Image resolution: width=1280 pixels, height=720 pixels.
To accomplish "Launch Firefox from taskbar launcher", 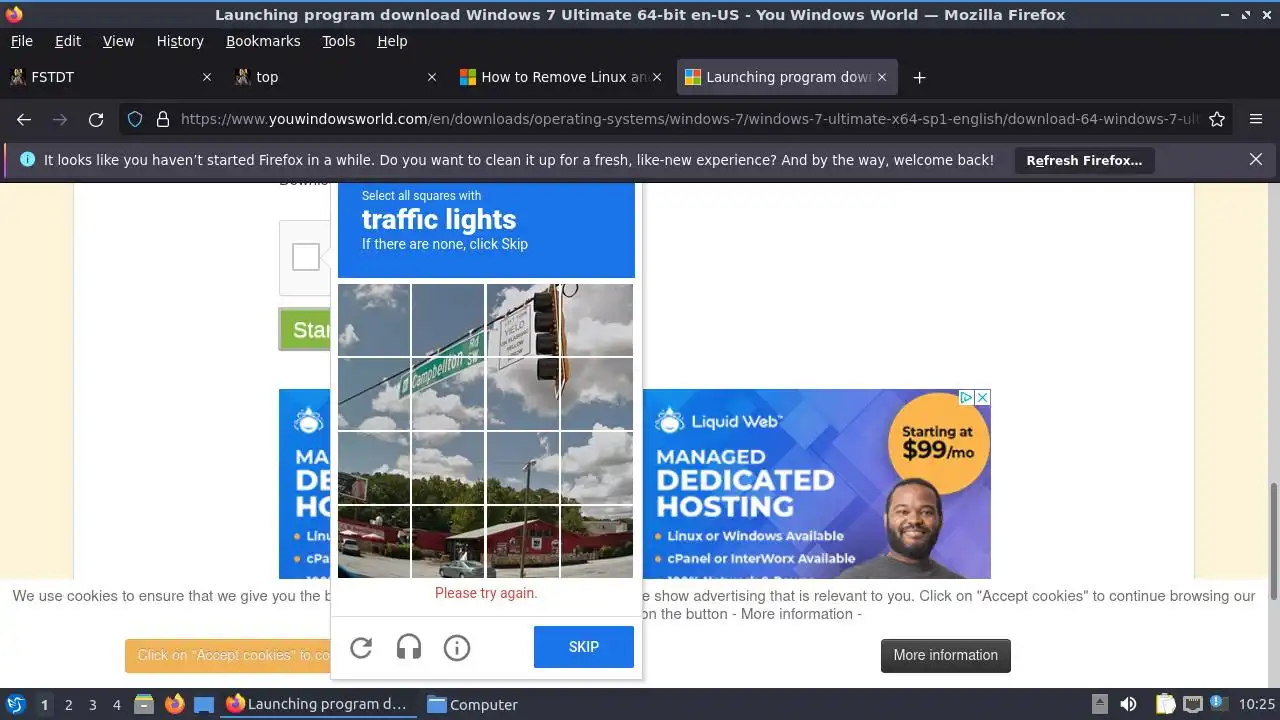I will [x=174, y=704].
